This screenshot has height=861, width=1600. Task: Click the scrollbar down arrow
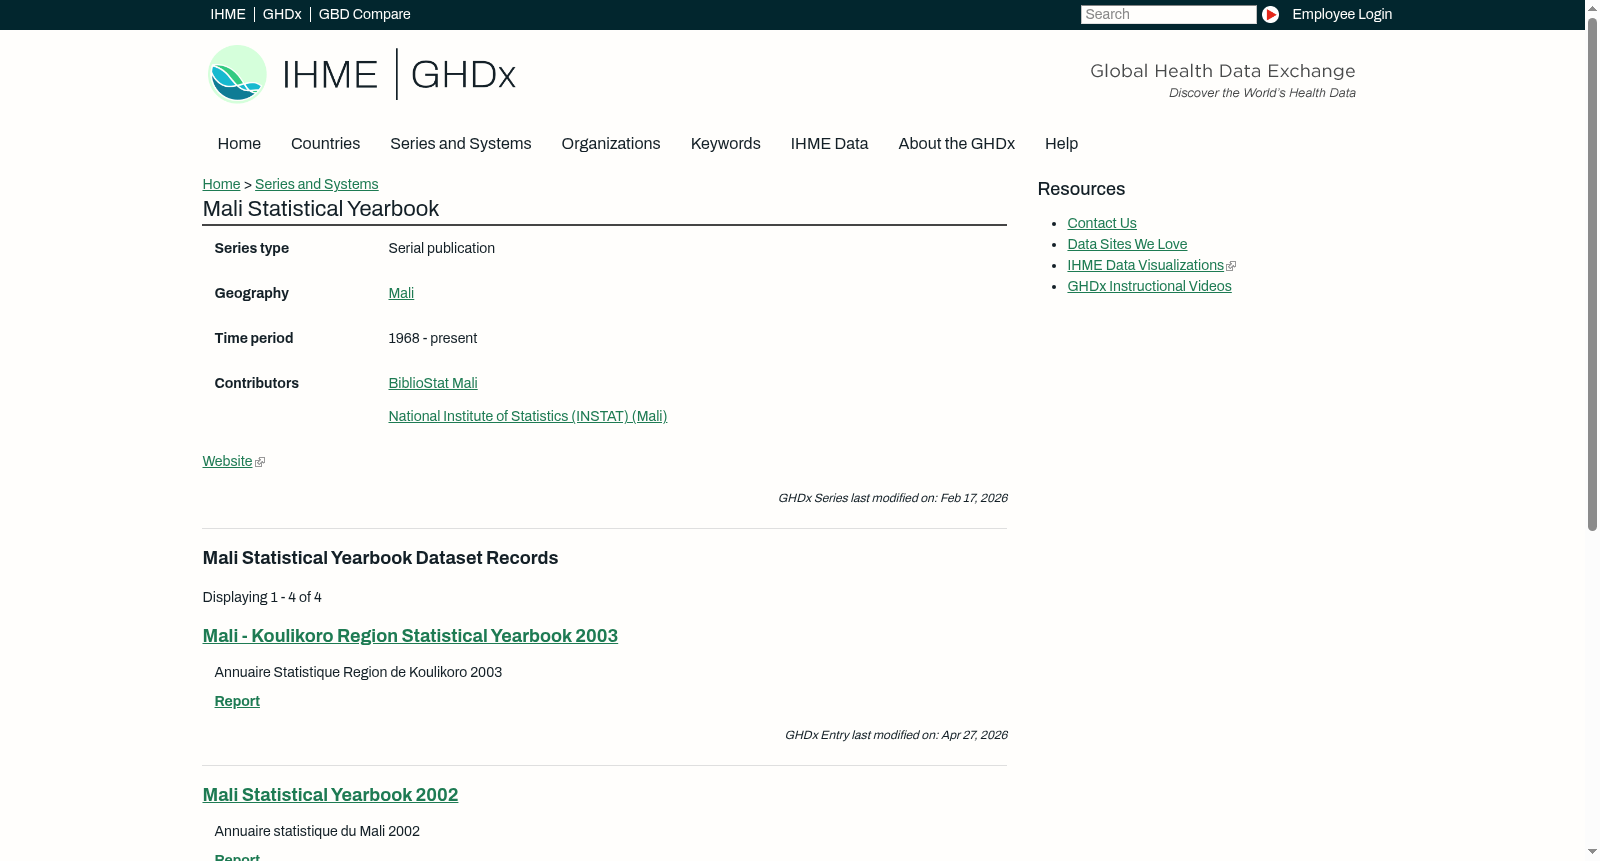click(x=1592, y=852)
